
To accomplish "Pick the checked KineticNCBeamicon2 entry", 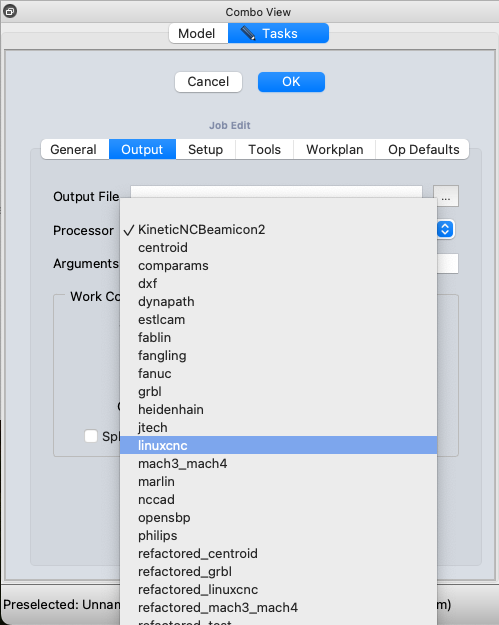I will coord(278,230).
